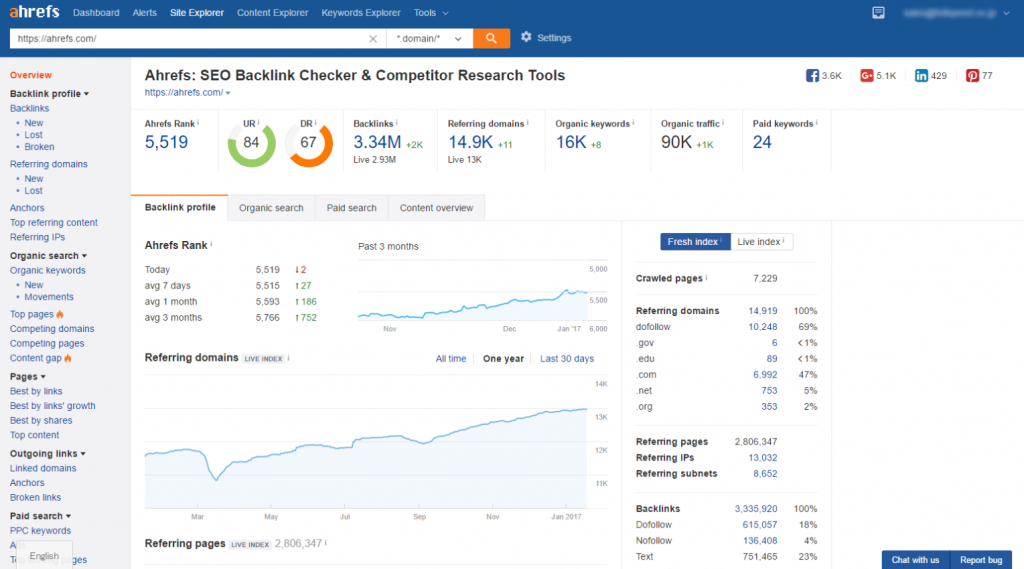Click the fire icon next to Content gap
1024x569 pixels.
pyautogui.click(x=68, y=358)
